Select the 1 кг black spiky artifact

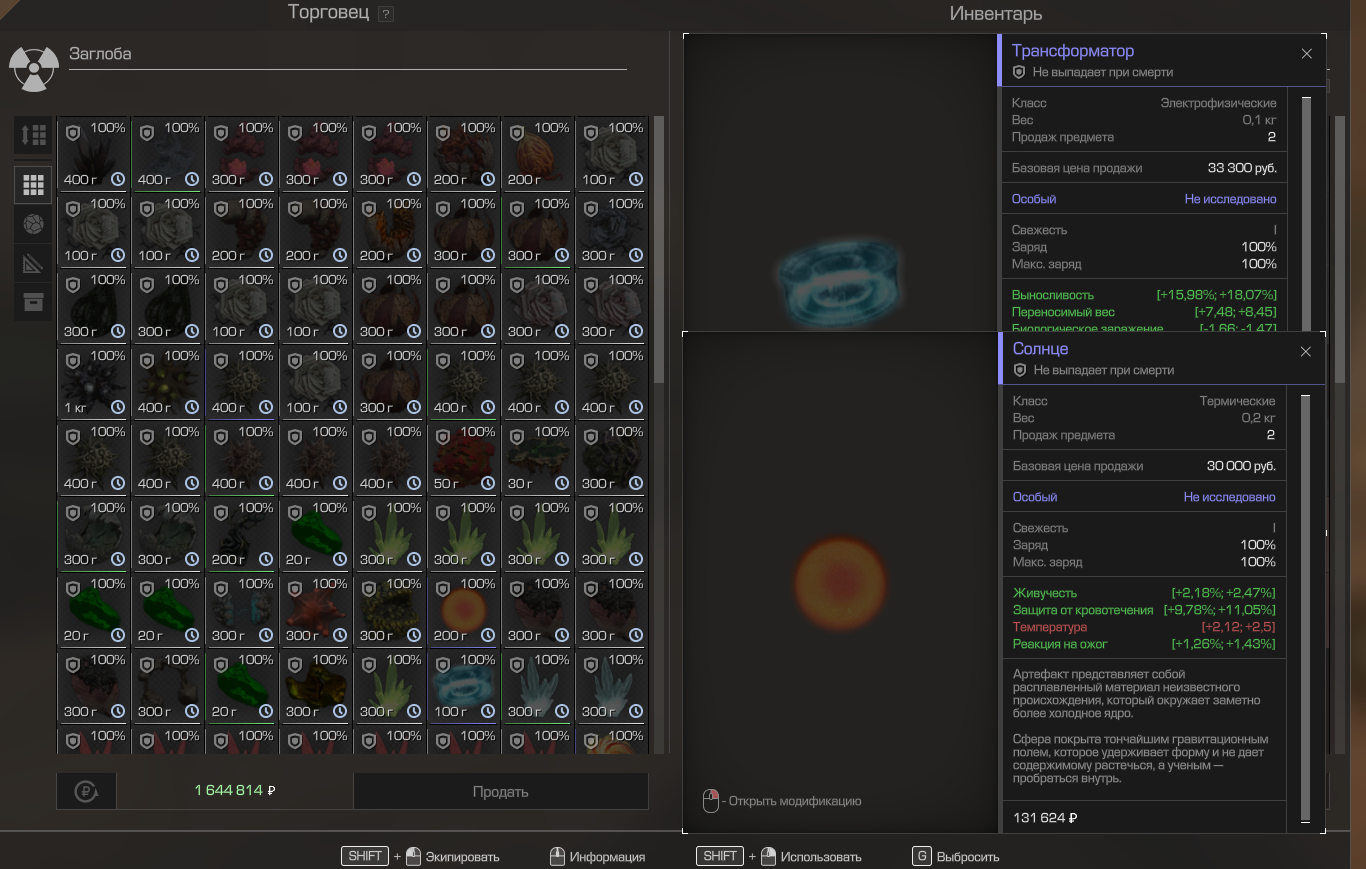click(x=94, y=382)
